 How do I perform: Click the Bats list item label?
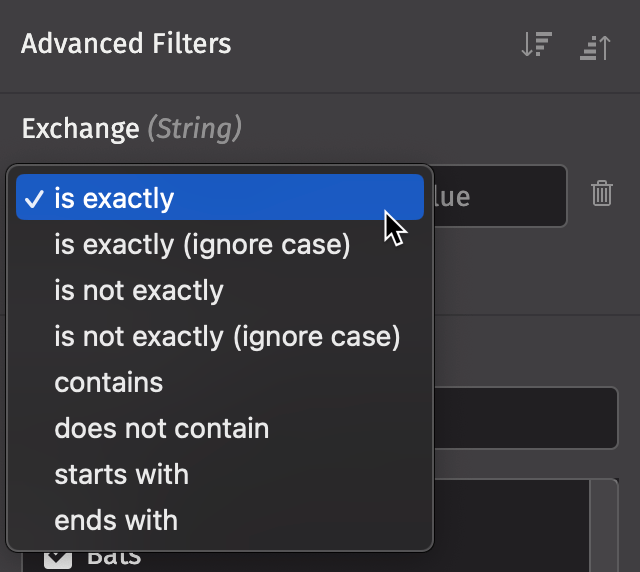[114, 559]
